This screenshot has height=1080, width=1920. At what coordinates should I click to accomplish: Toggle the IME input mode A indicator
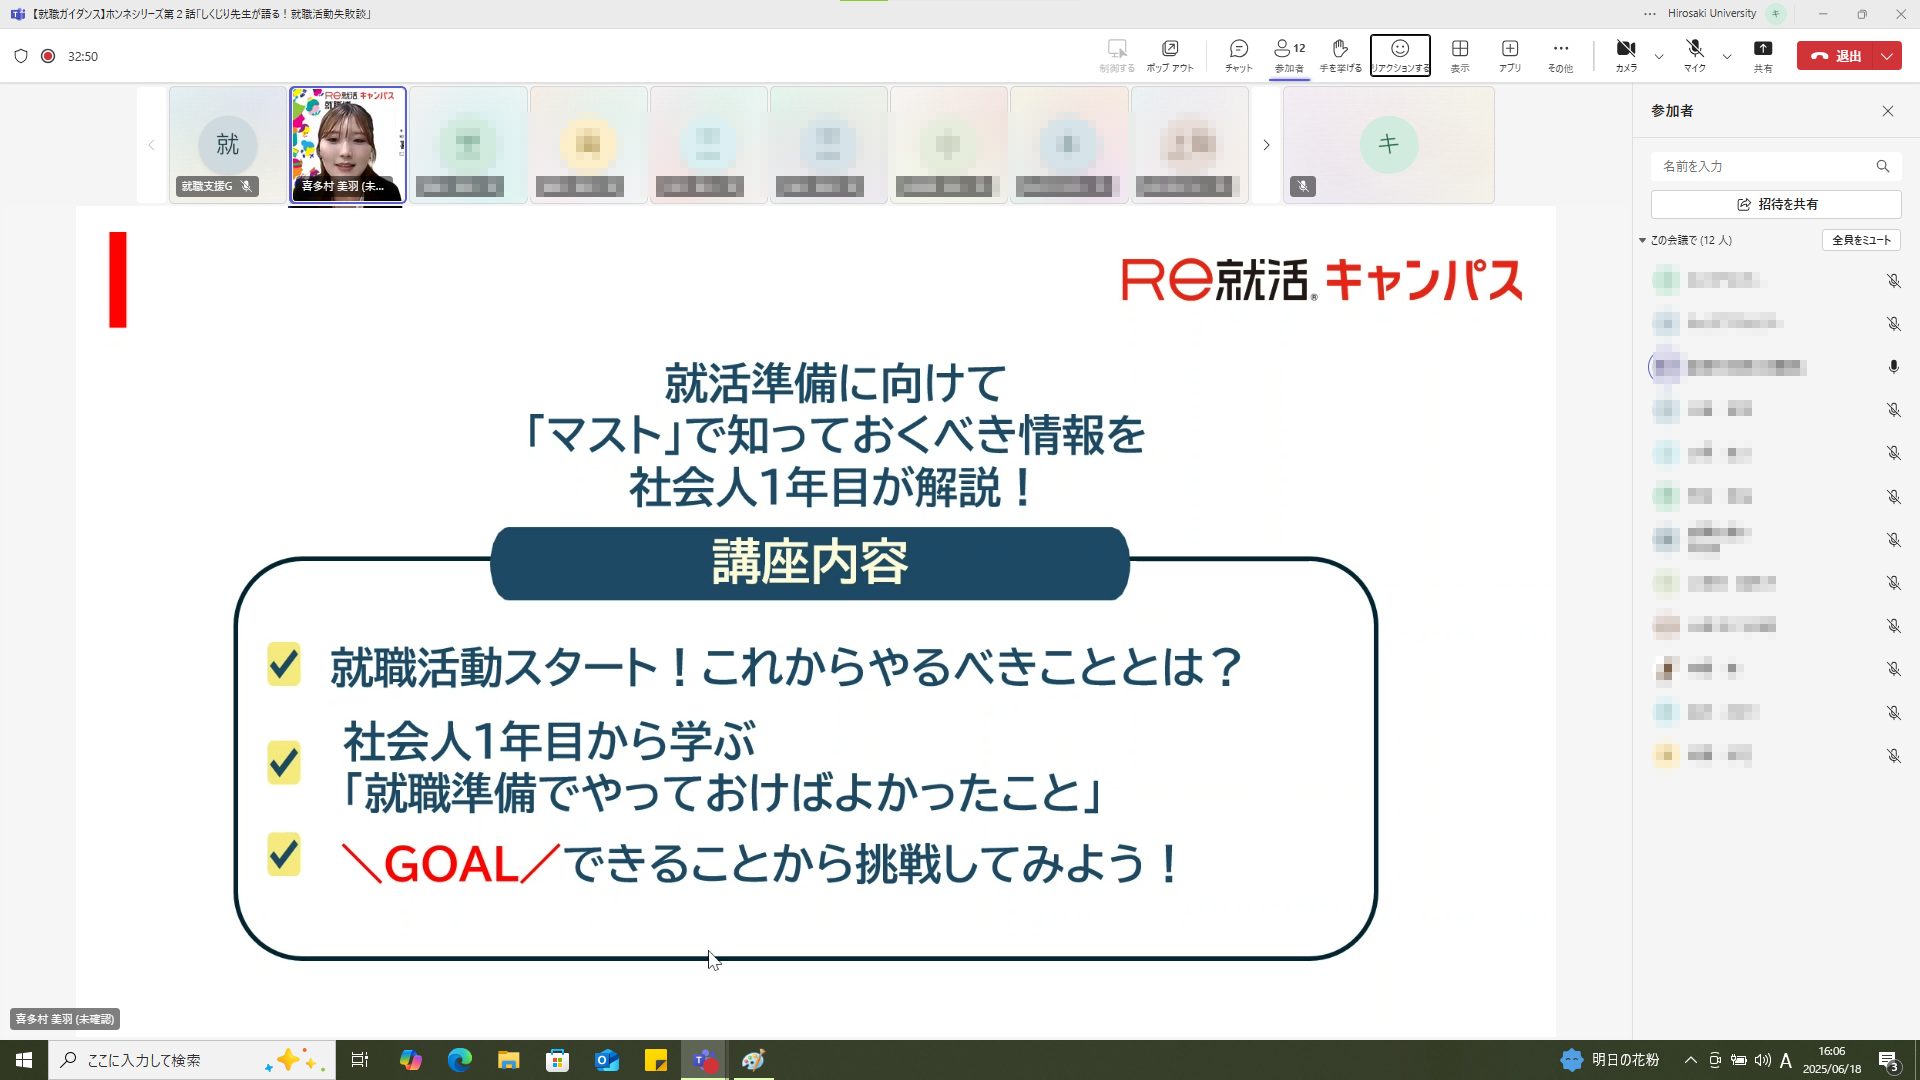[x=1786, y=1060]
